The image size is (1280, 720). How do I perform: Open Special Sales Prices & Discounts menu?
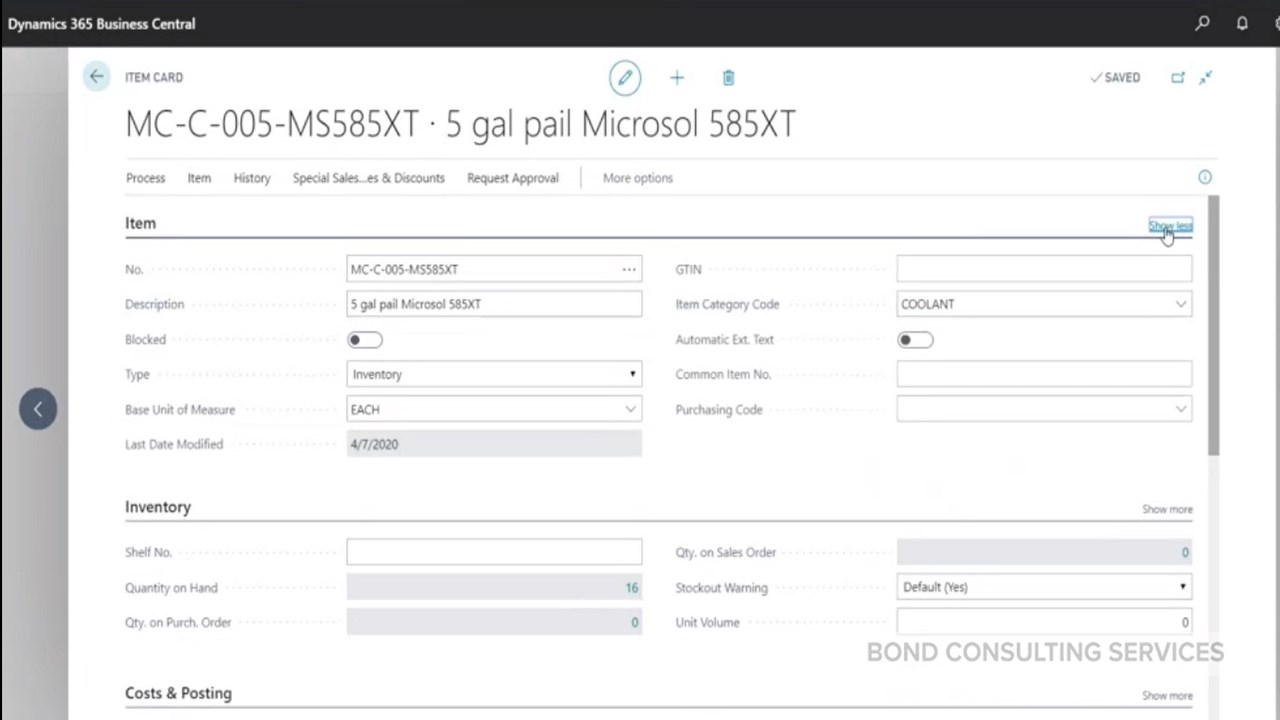[368, 178]
